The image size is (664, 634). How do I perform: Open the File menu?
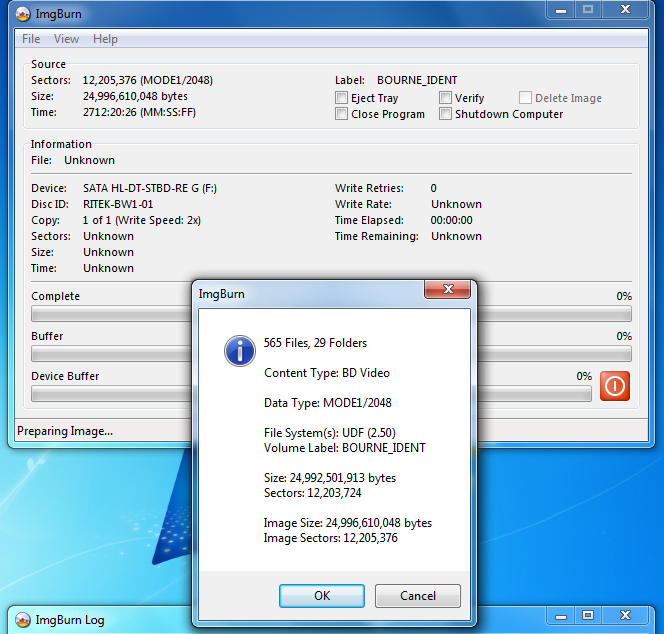(31, 39)
